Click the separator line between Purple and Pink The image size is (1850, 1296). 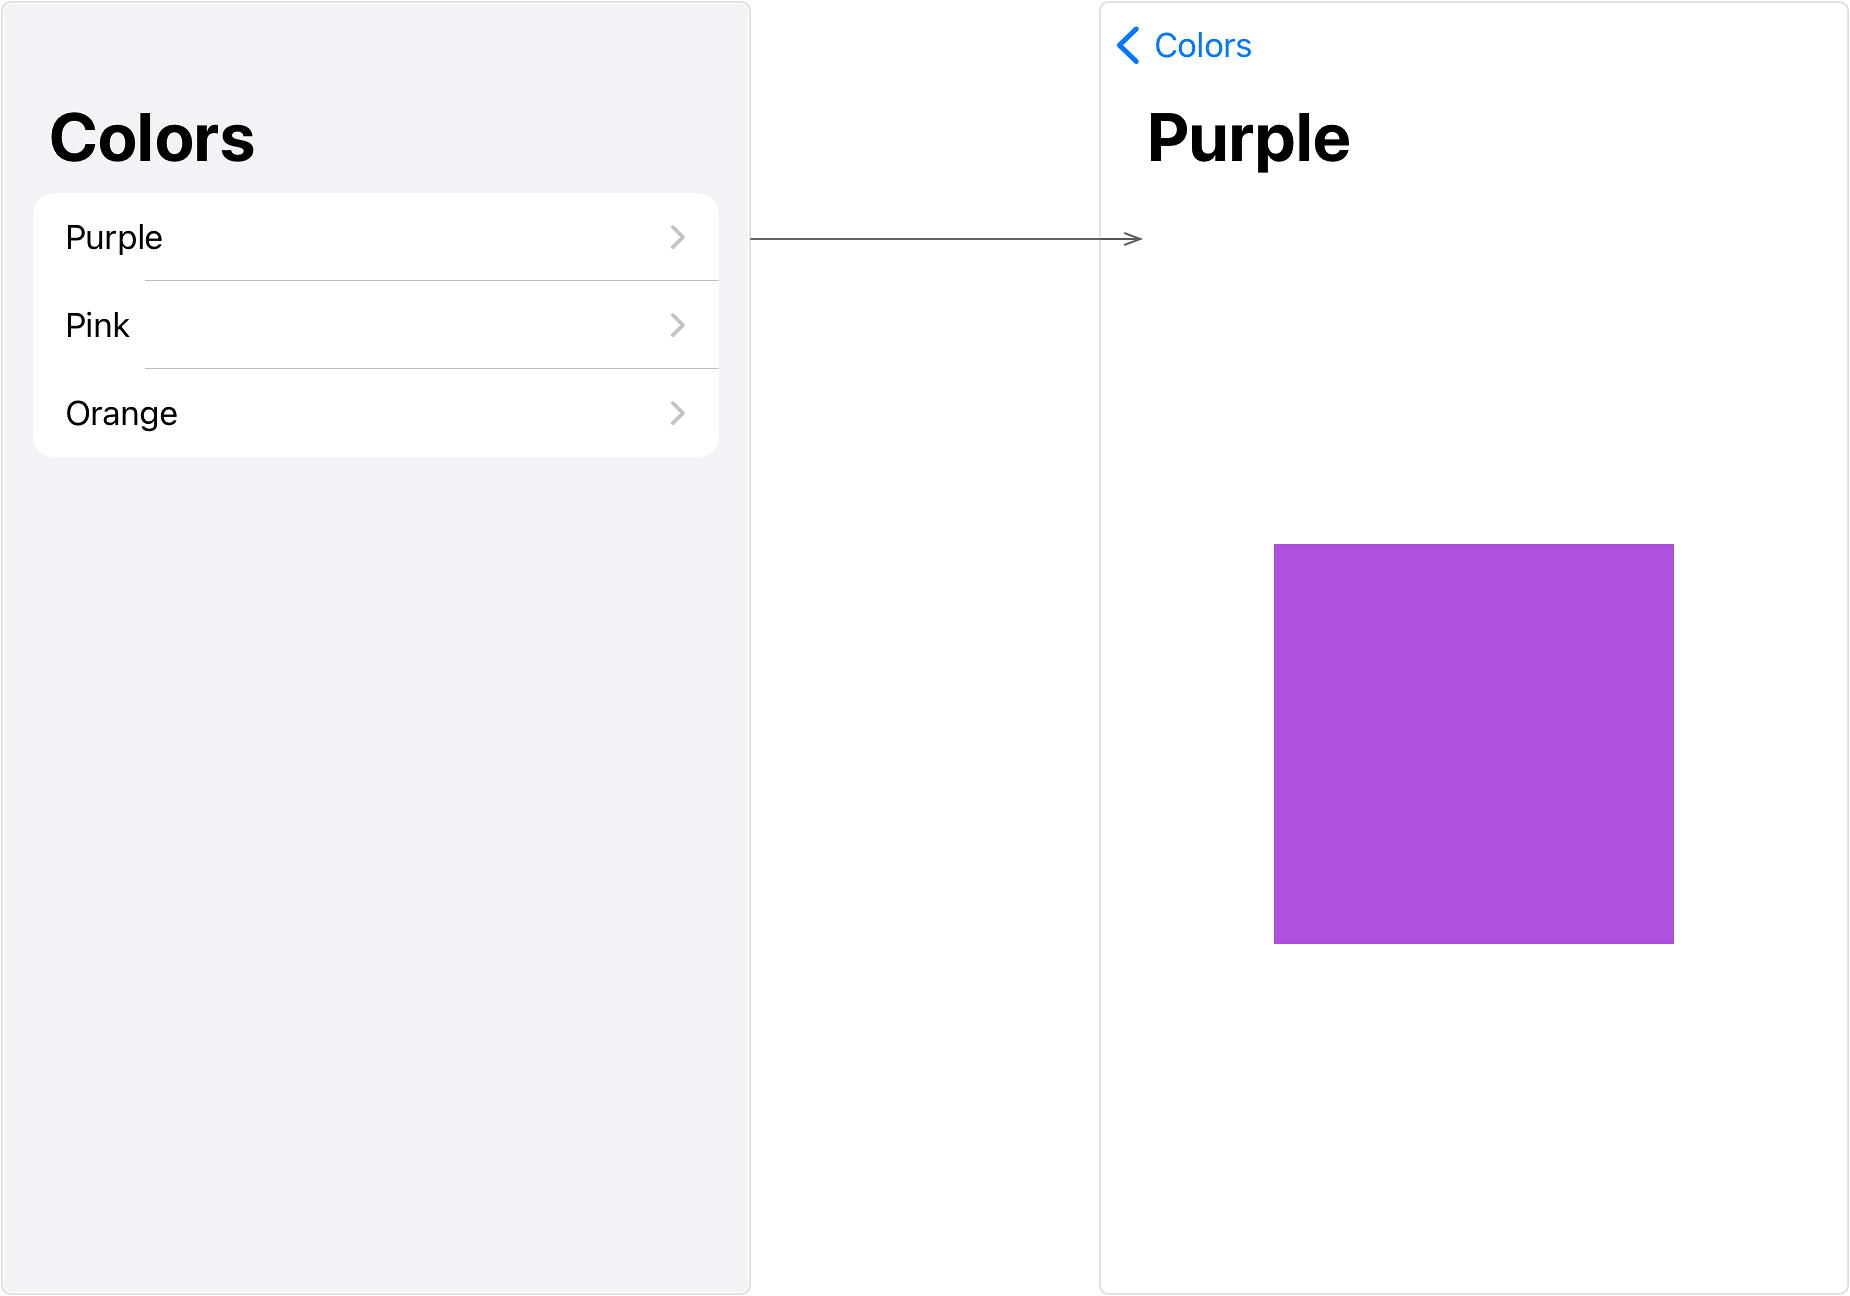coord(432,281)
